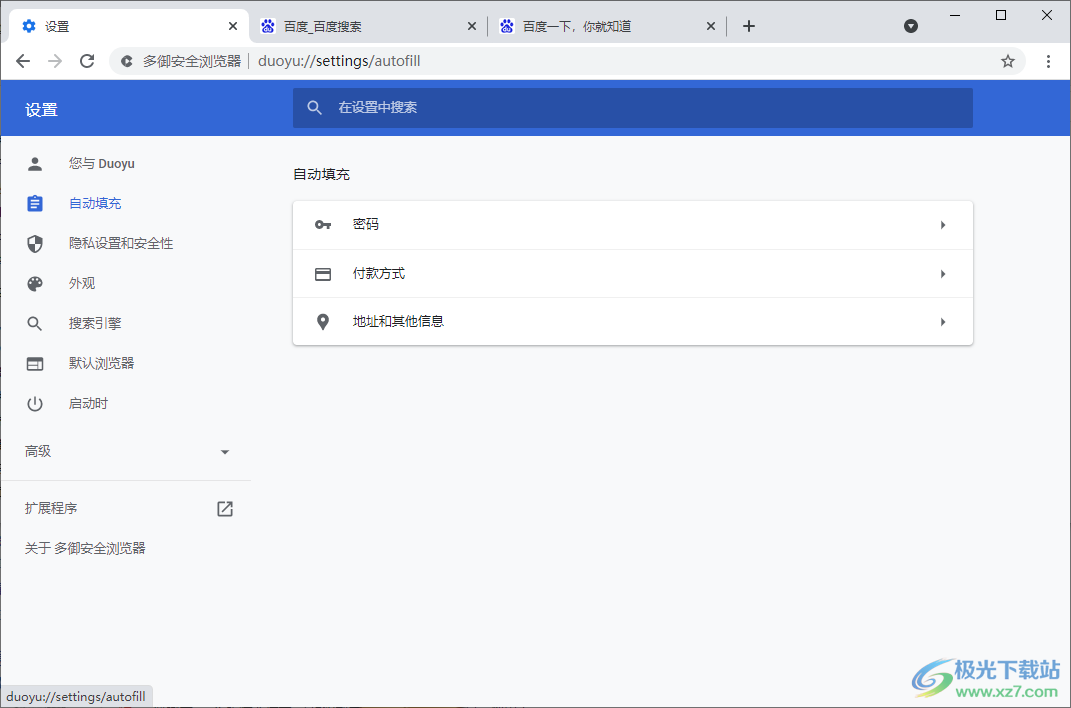Open the three-dot browser menu
The height and width of the screenshot is (708, 1071).
point(1048,61)
